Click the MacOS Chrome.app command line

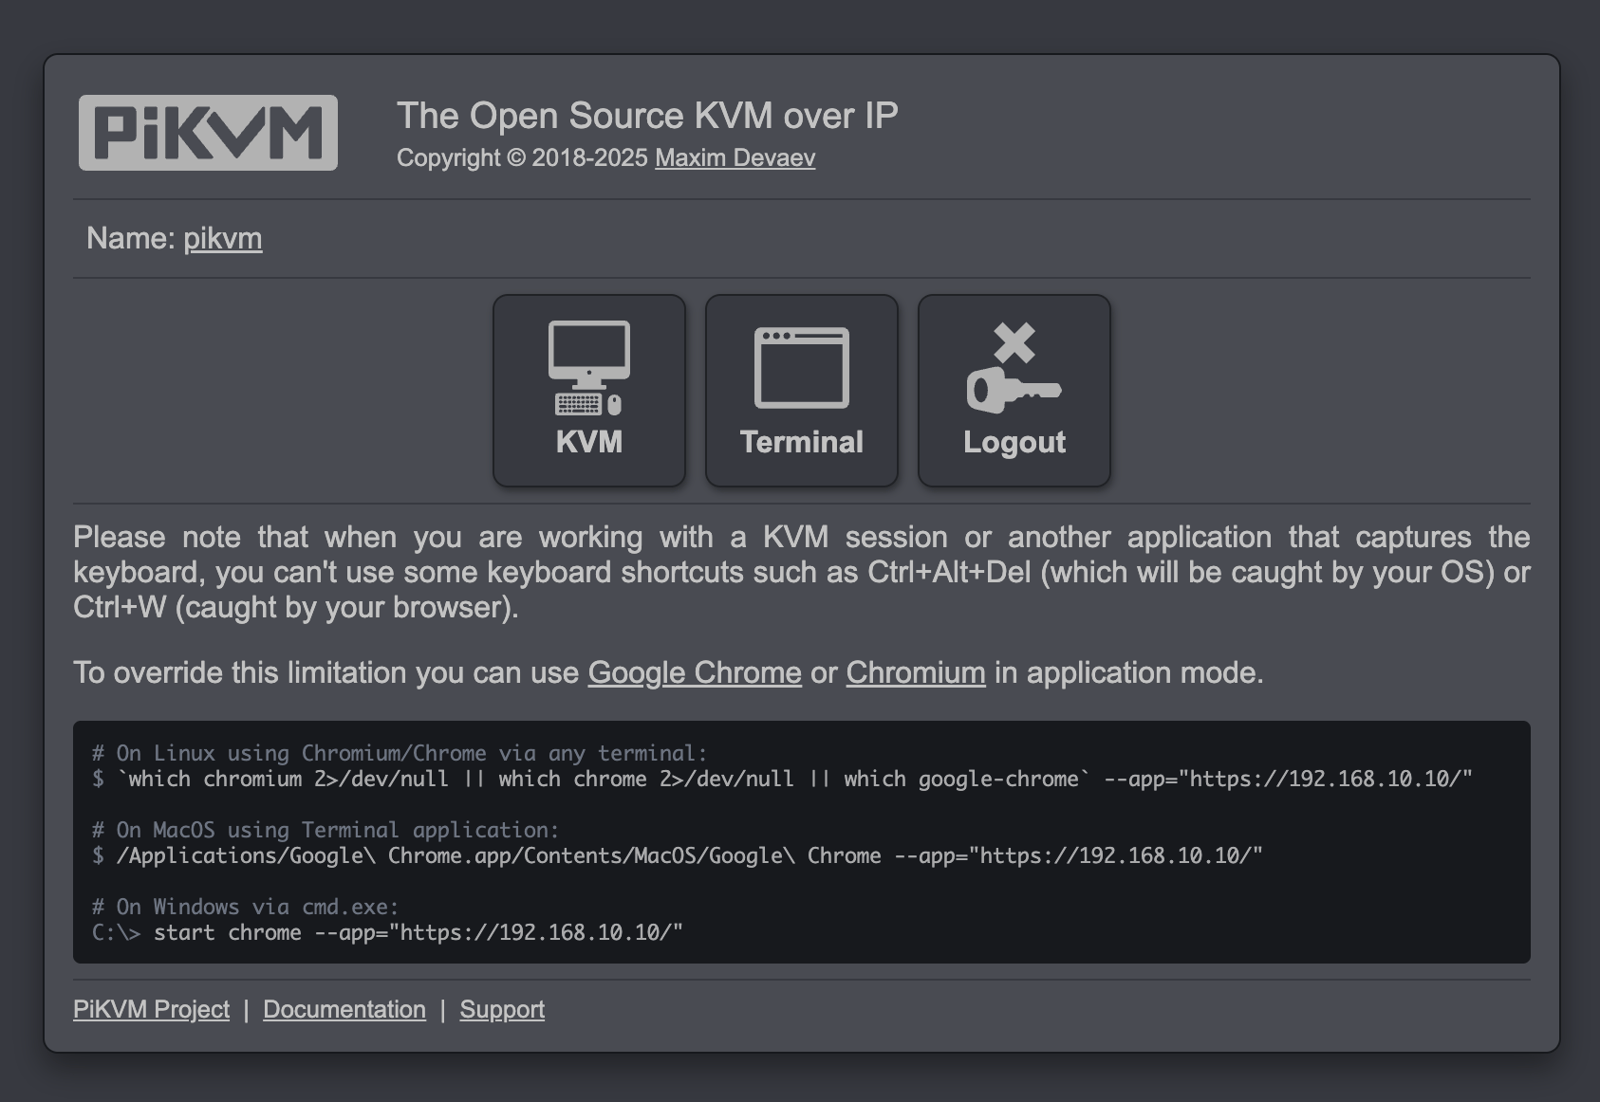click(677, 856)
